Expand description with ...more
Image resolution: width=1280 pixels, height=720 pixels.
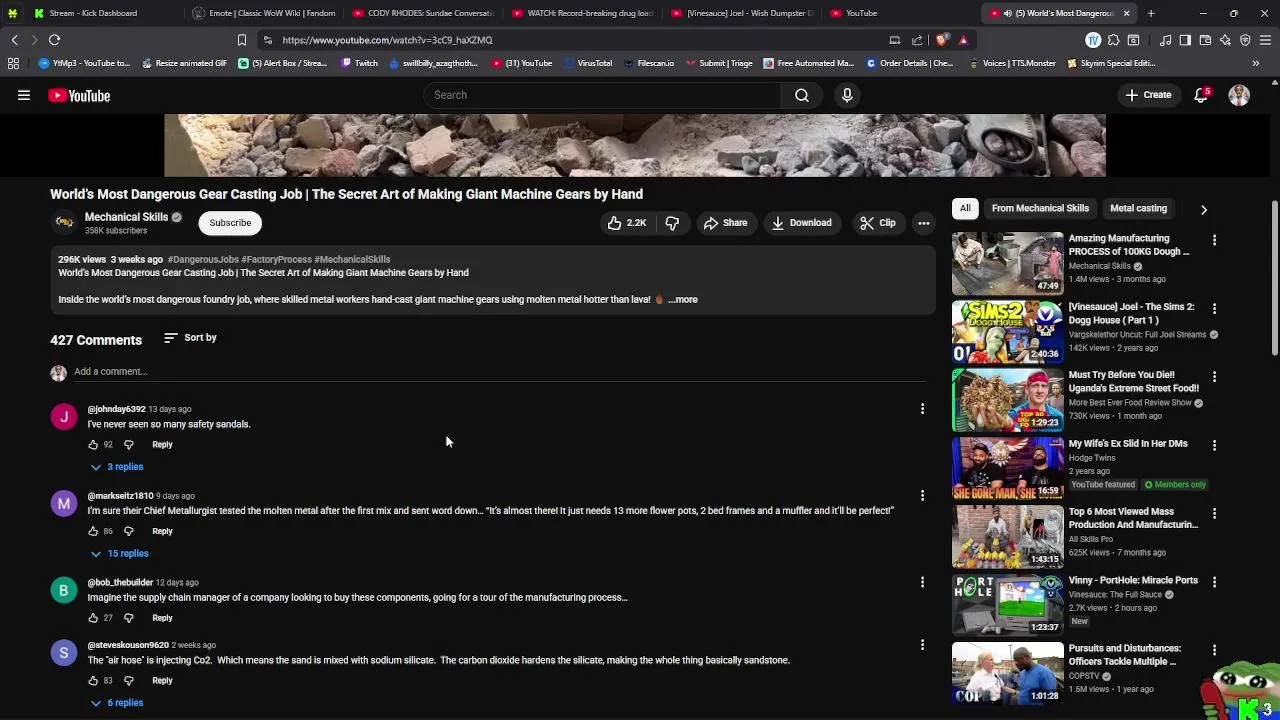683,300
